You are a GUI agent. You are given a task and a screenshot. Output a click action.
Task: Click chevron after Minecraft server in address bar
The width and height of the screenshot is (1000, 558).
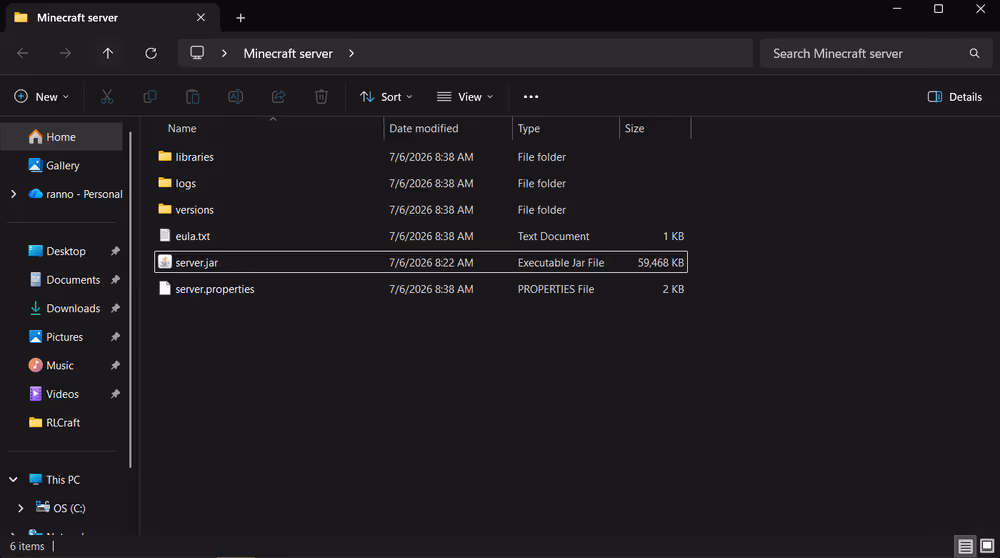pos(351,54)
